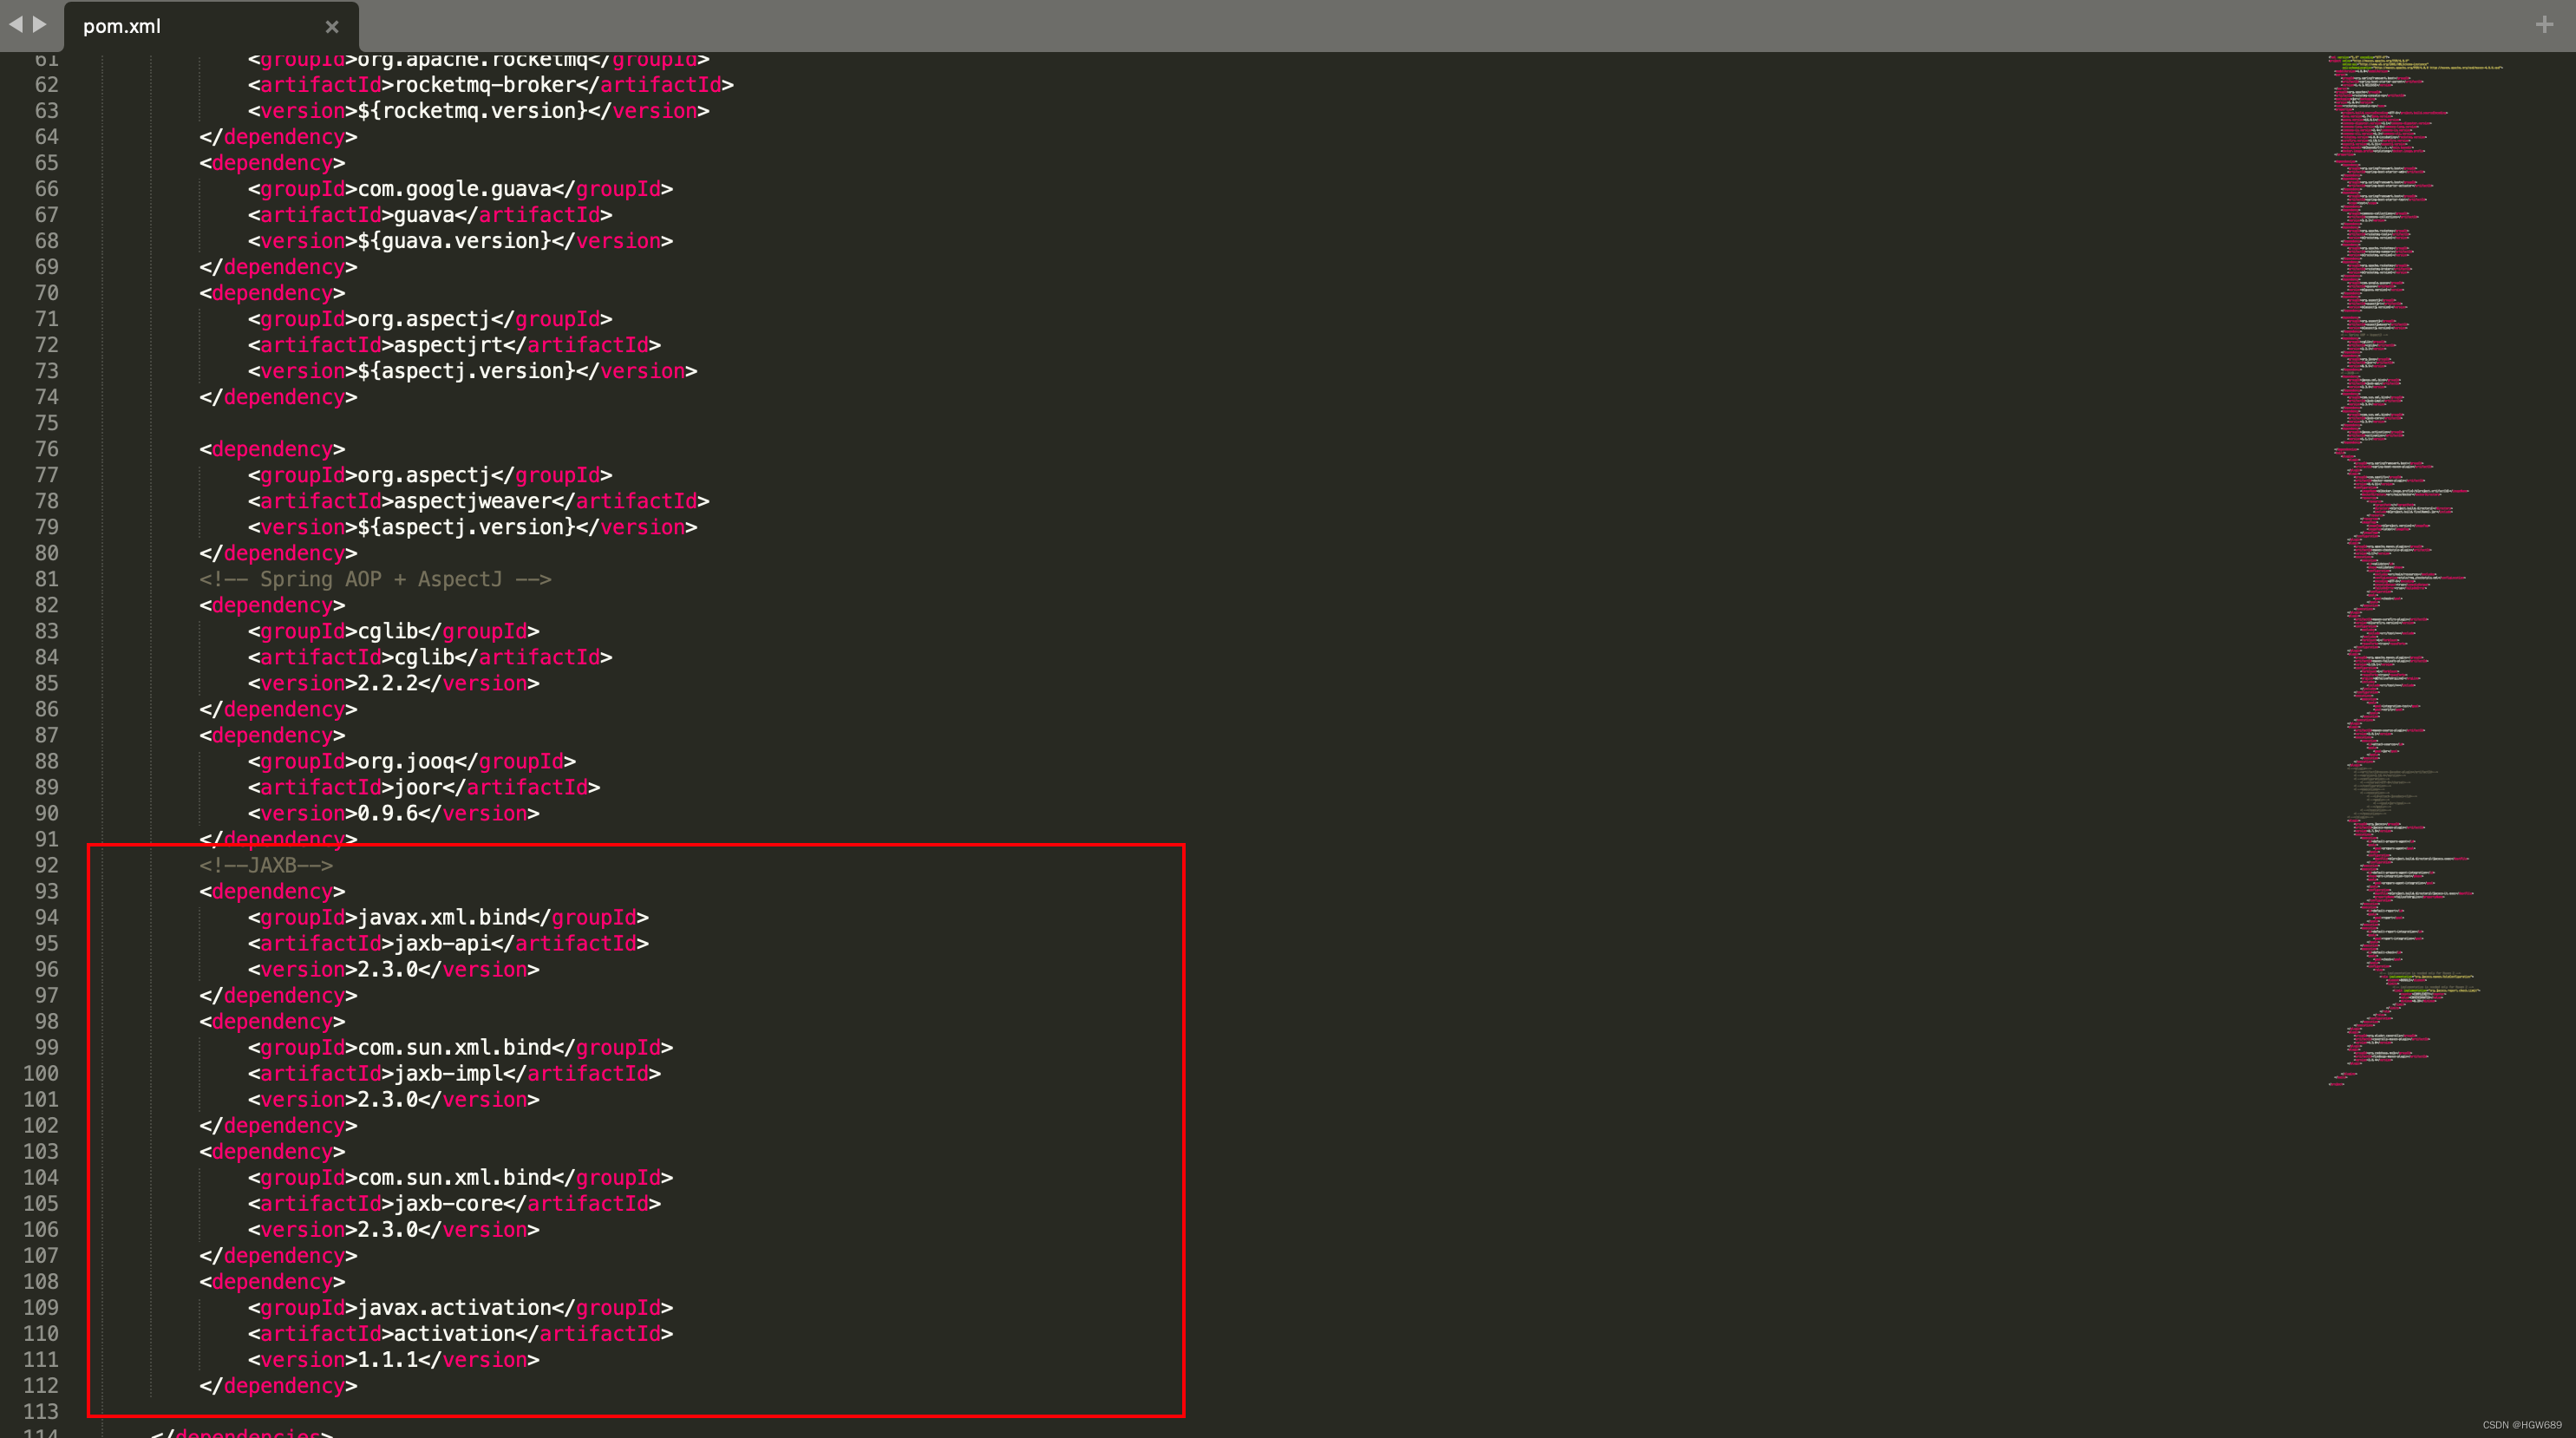Click com.sun.xml.bind groupId on line 99

pyautogui.click(x=454, y=1047)
